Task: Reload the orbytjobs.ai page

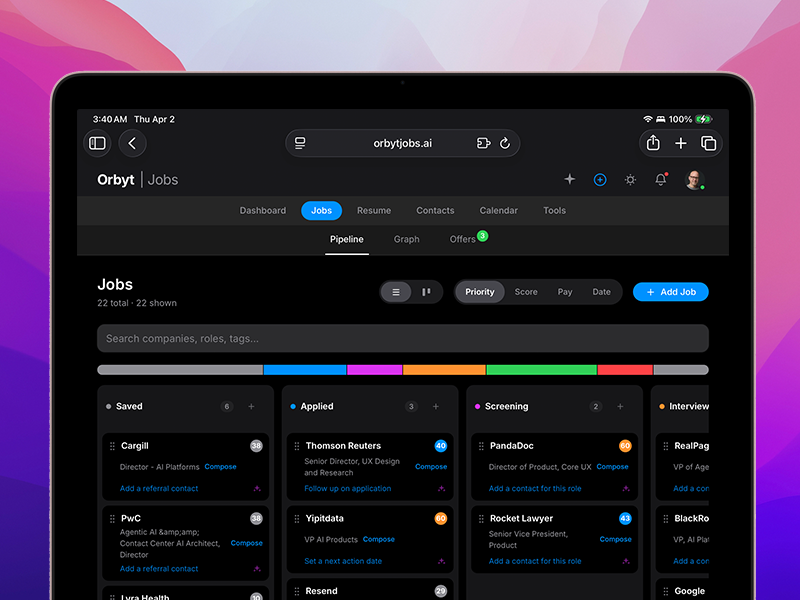Action: (505, 143)
